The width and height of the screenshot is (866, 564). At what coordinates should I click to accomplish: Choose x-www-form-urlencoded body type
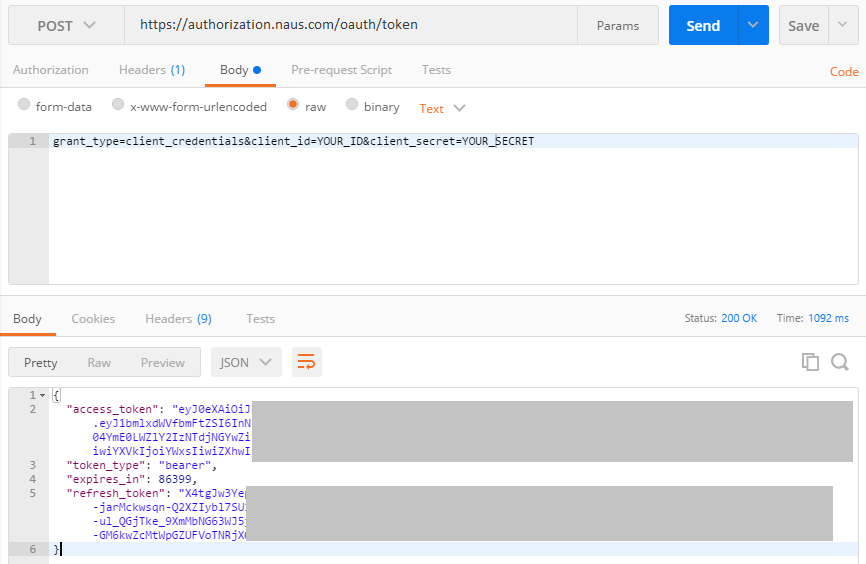click(x=118, y=105)
